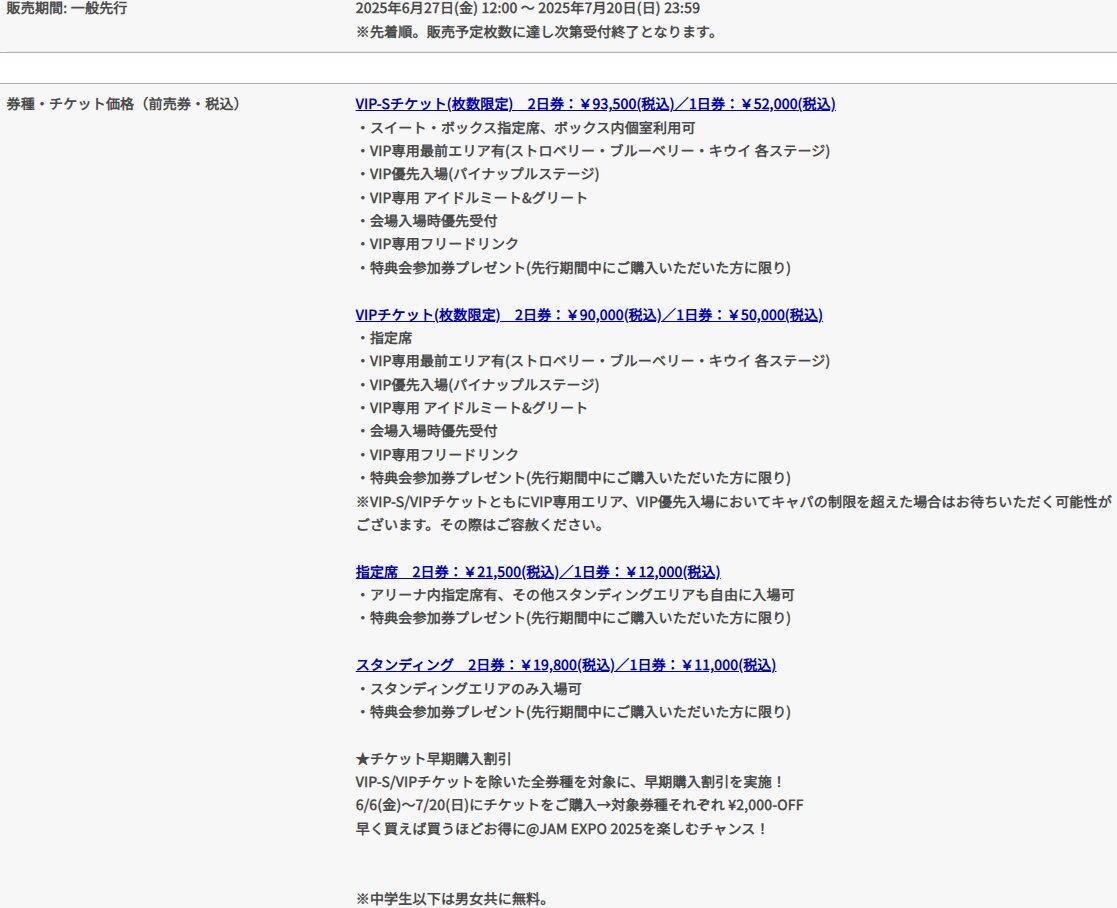Open the 指定席 2日券 ¥21,500 link
The height and width of the screenshot is (908, 1117).
538,572
